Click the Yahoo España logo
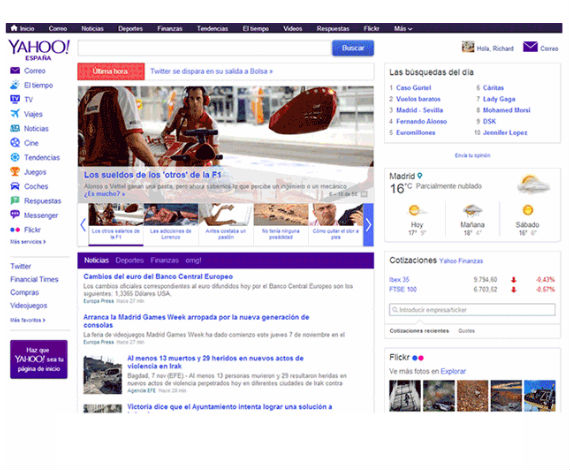The width and height of the screenshot is (570, 470). tap(39, 50)
